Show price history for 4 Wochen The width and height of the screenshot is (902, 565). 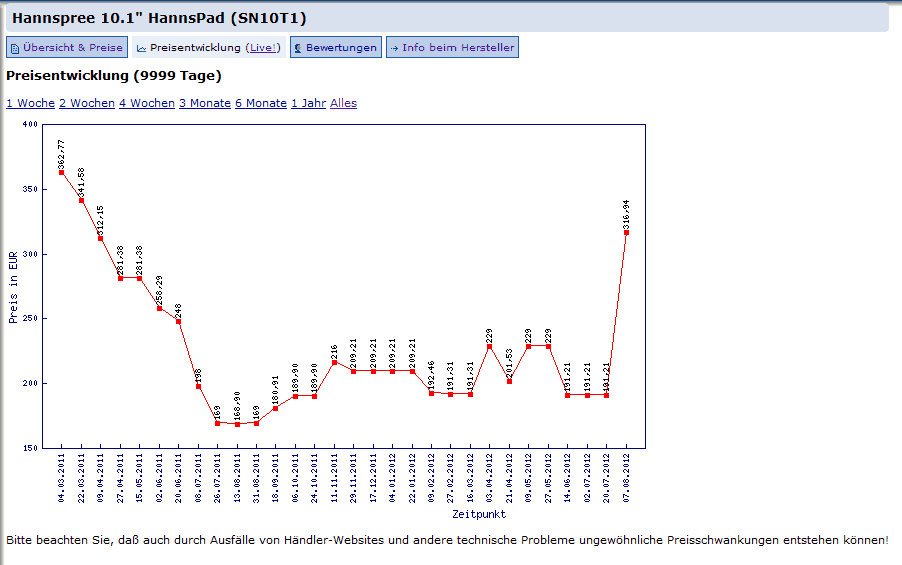[147, 103]
